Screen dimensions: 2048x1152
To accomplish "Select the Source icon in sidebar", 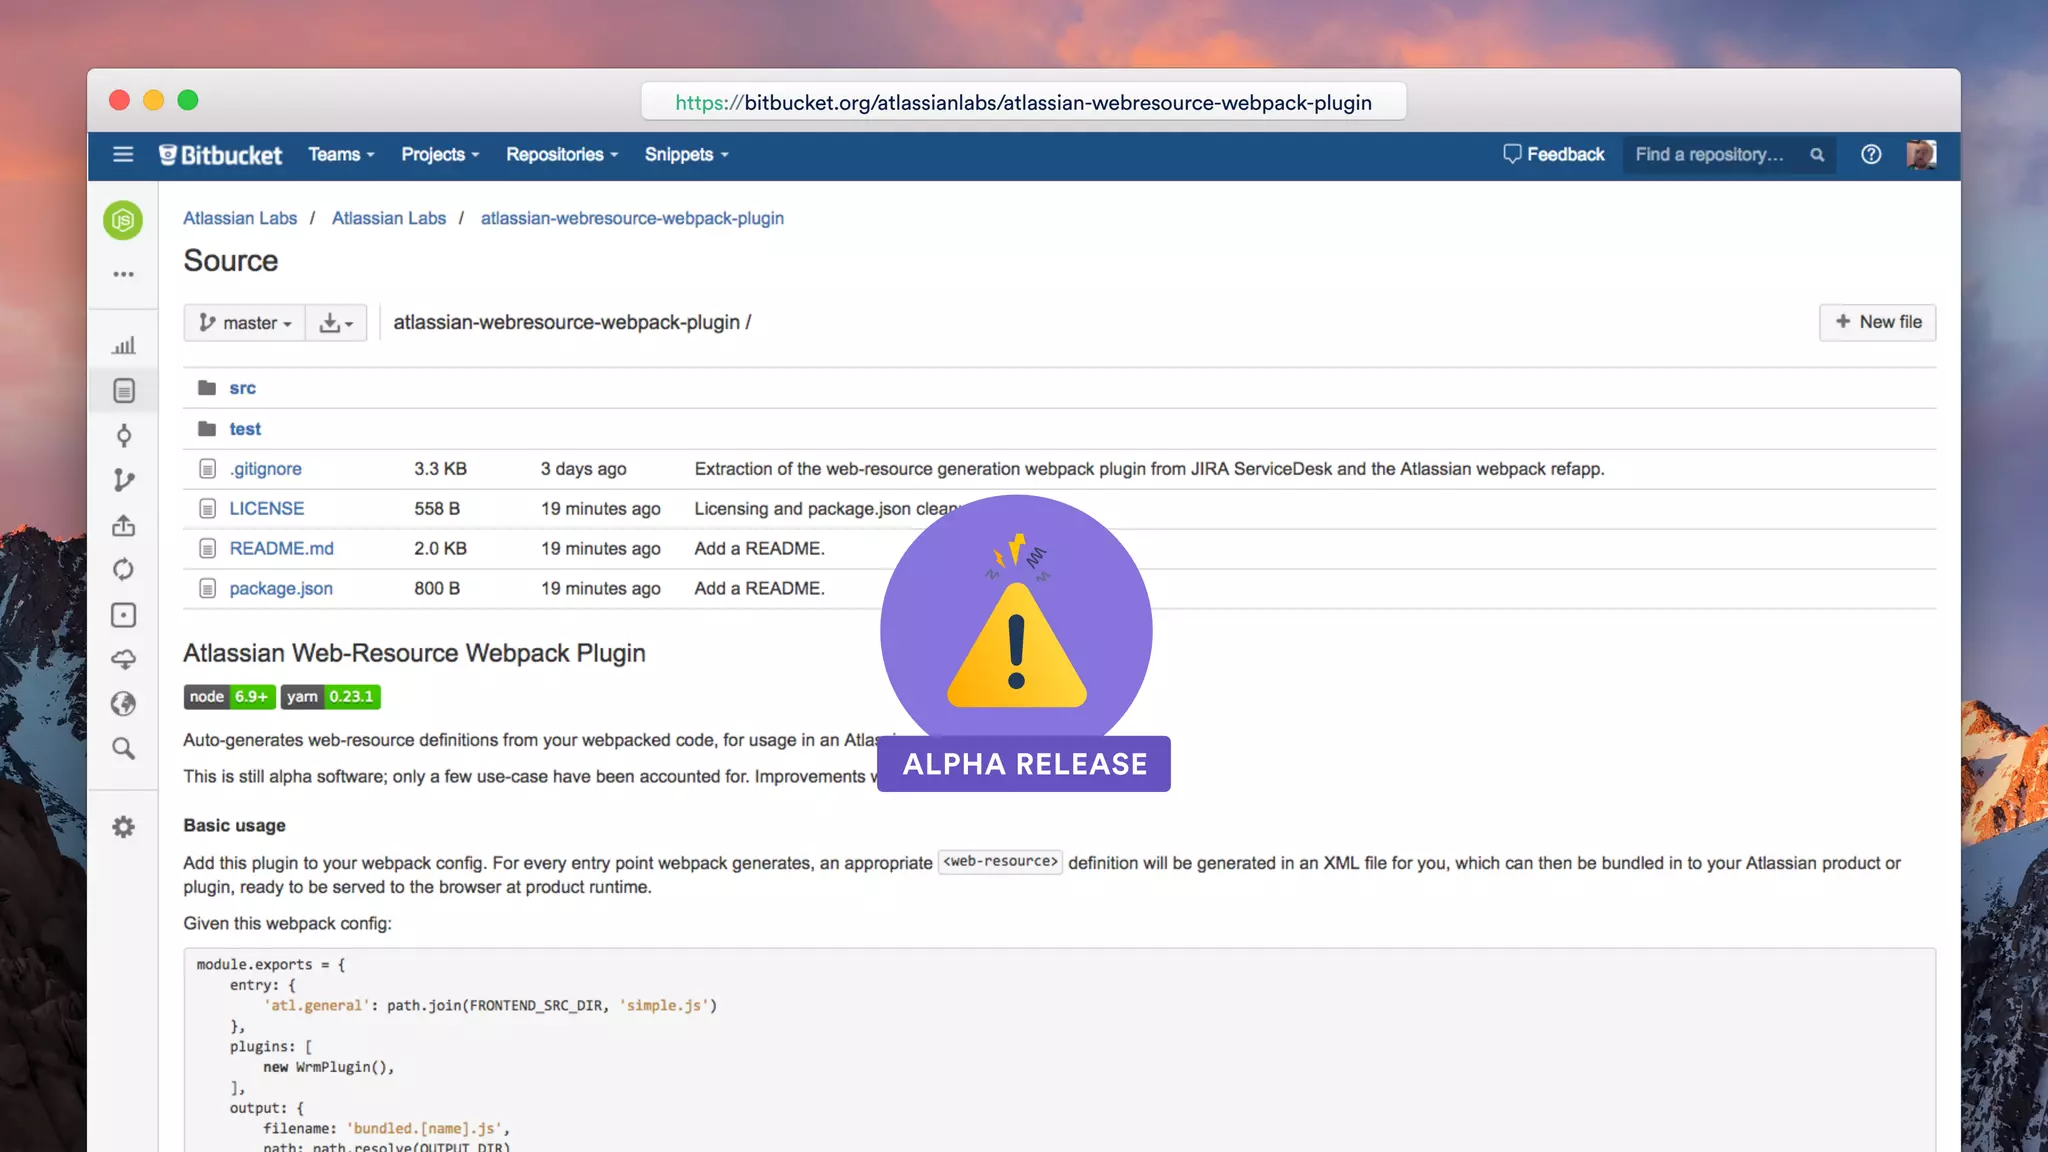I will pyautogui.click(x=123, y=391).
